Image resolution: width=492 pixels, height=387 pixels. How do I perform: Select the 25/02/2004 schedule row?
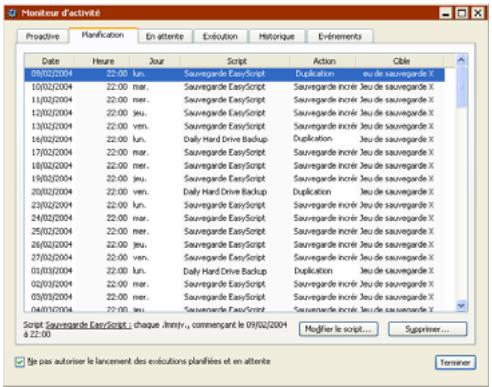click(x=234, y=231)
